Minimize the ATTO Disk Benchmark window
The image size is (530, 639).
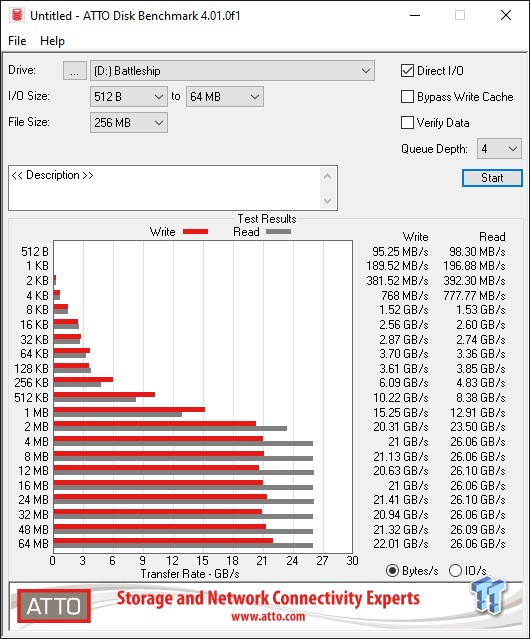(x=415, y=15)
